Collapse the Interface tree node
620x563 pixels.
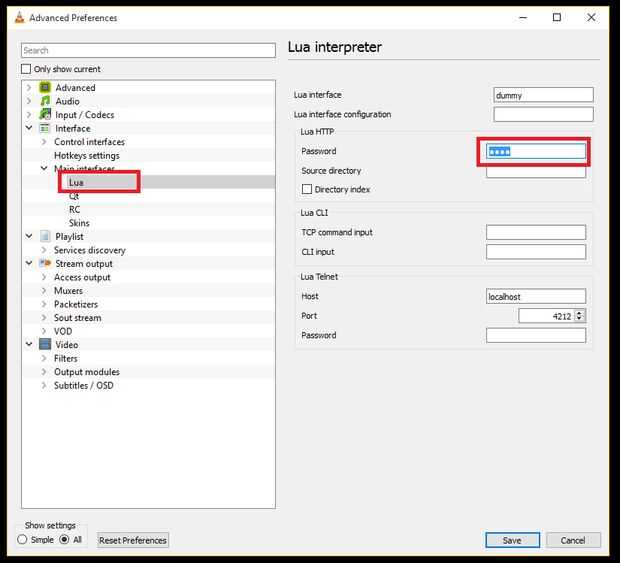(29, 128)
